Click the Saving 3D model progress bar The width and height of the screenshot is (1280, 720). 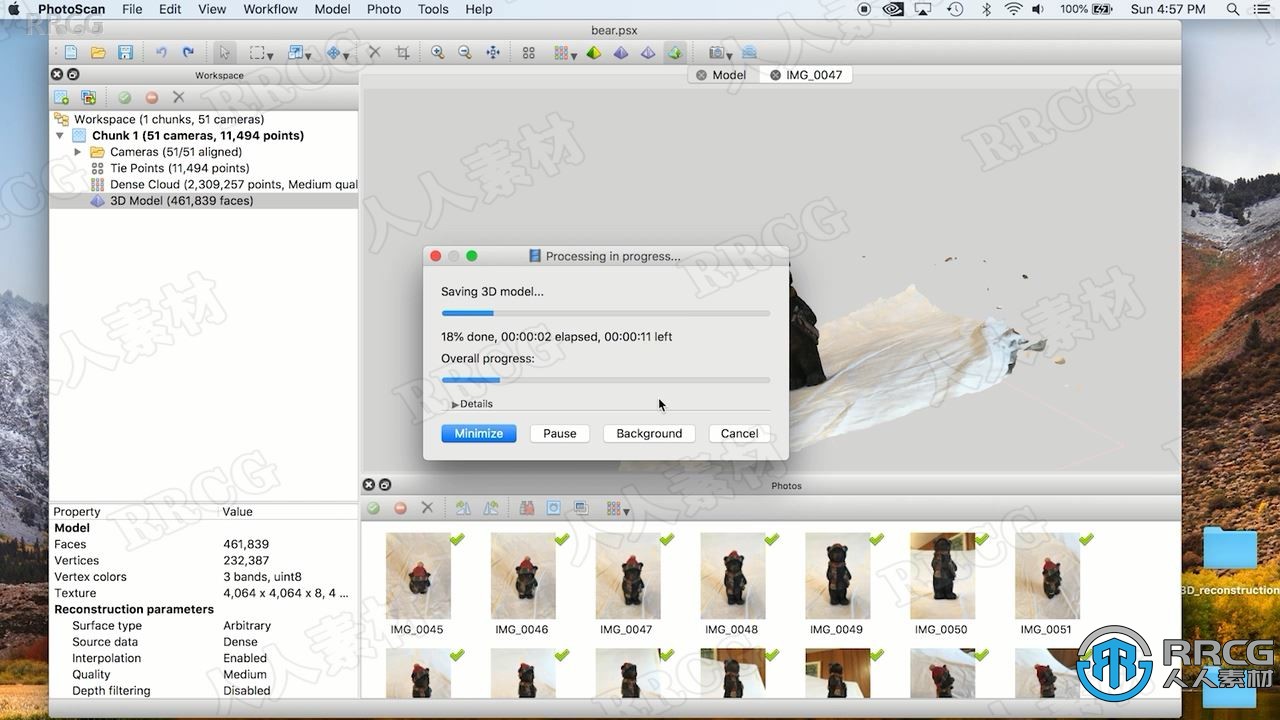606,314
